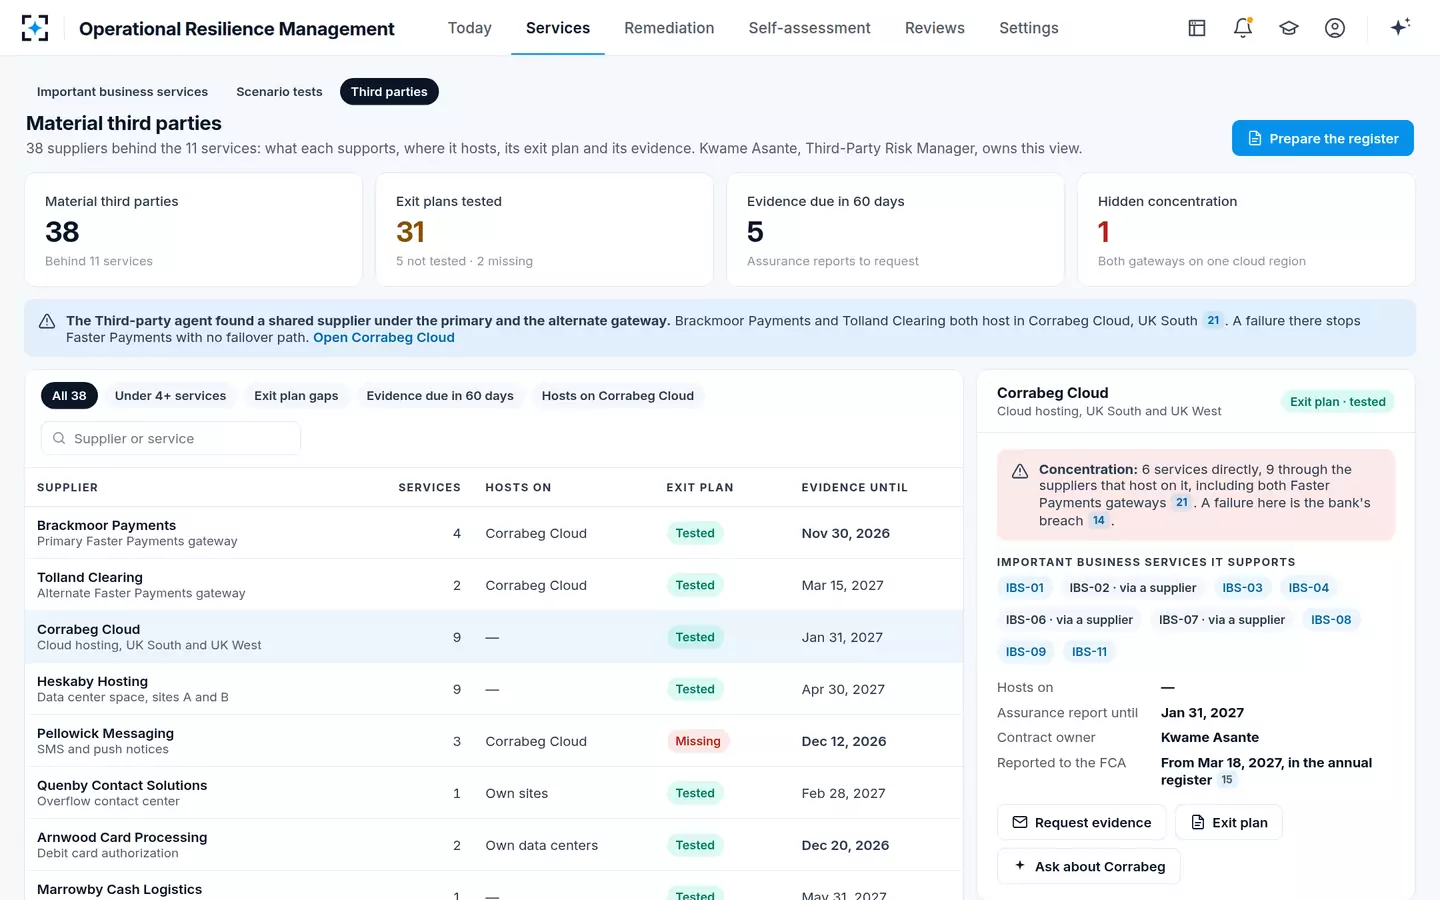Open the table layout icon in the header
The width and height of the screenshot is (1440, 900).
(x=1197, y=28)
